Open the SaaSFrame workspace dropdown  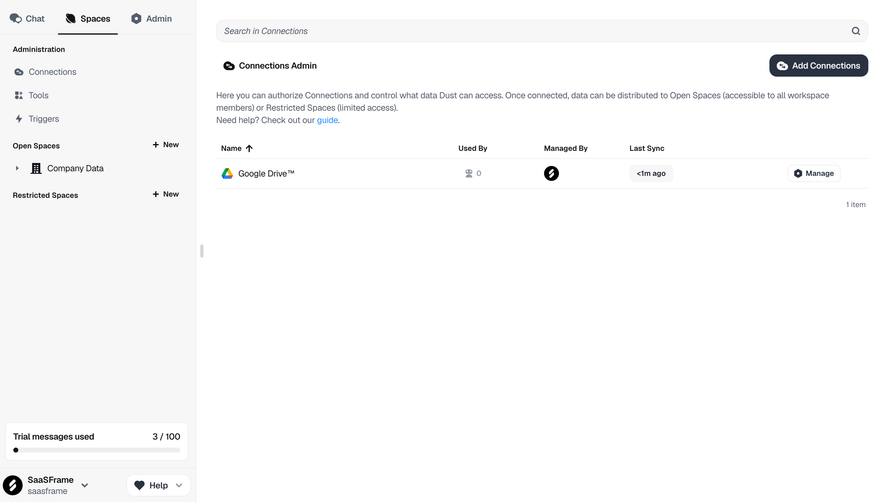click(85, 485)
